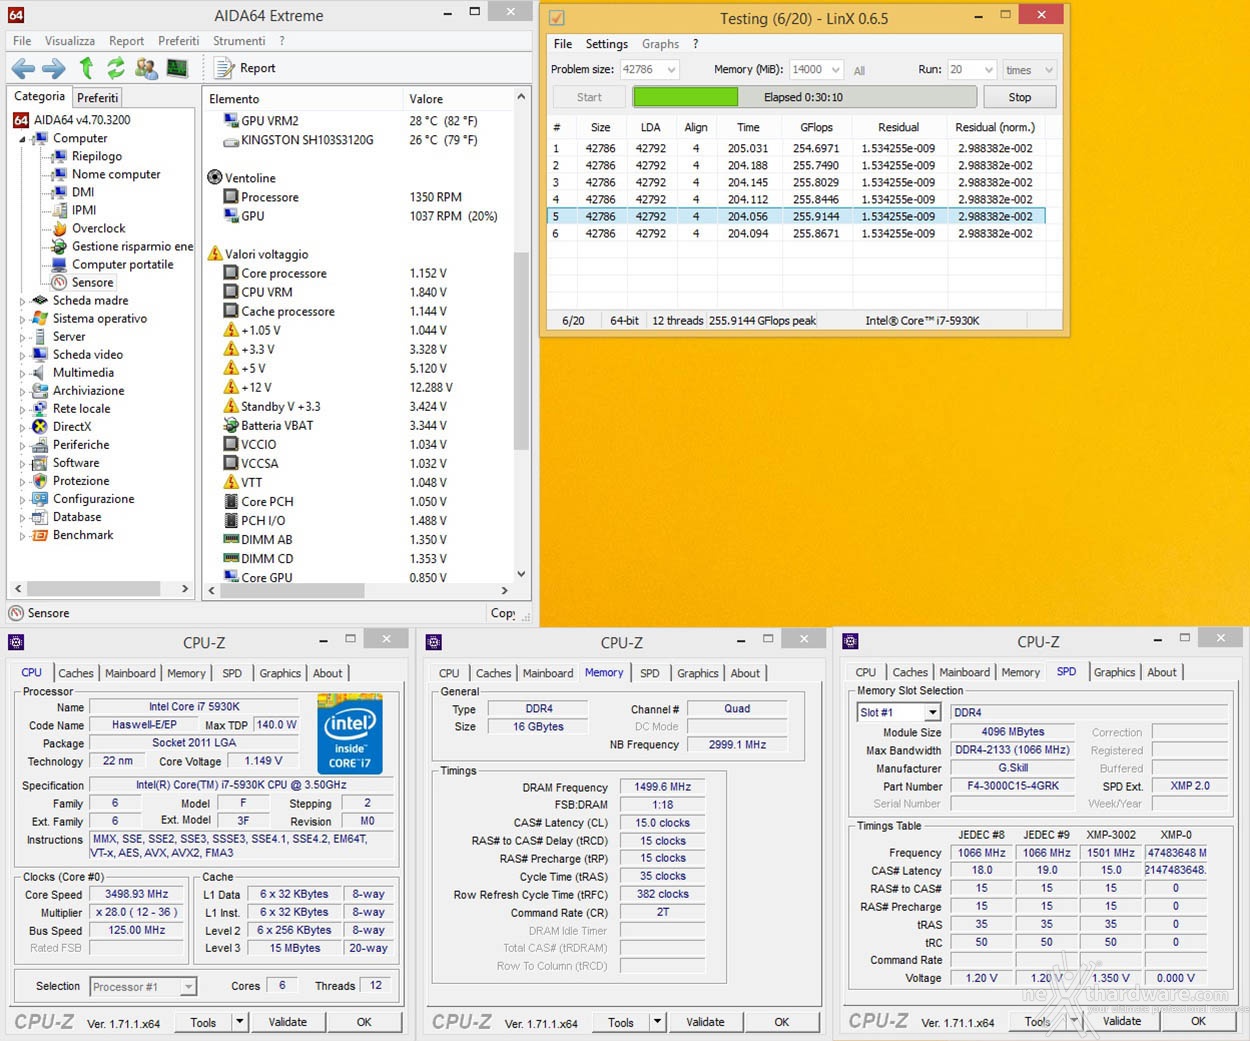This screenshot has height=1041, width=1250.
Task: Click the Valori voltaggio warning icon
Action: pyautogui.click(x=214, y=253)
